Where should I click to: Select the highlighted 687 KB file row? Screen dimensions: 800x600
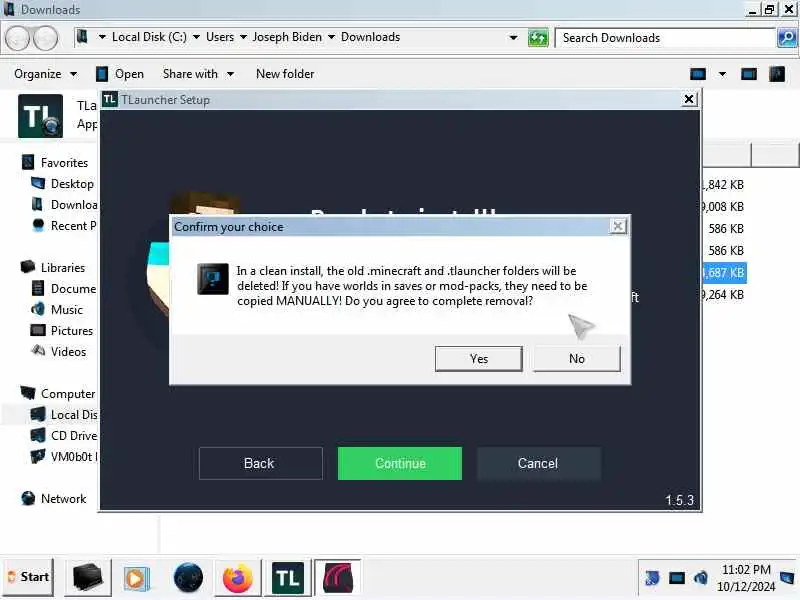pos(724,273)
